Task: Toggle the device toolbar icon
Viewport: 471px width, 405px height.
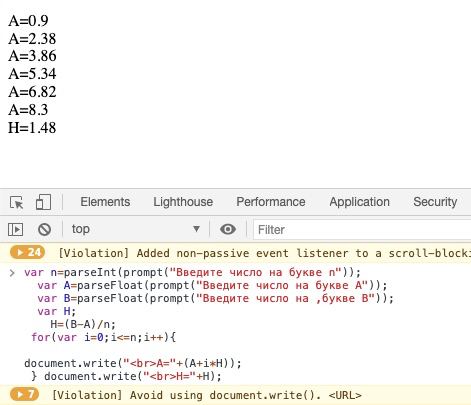Action: coord(43,202)
